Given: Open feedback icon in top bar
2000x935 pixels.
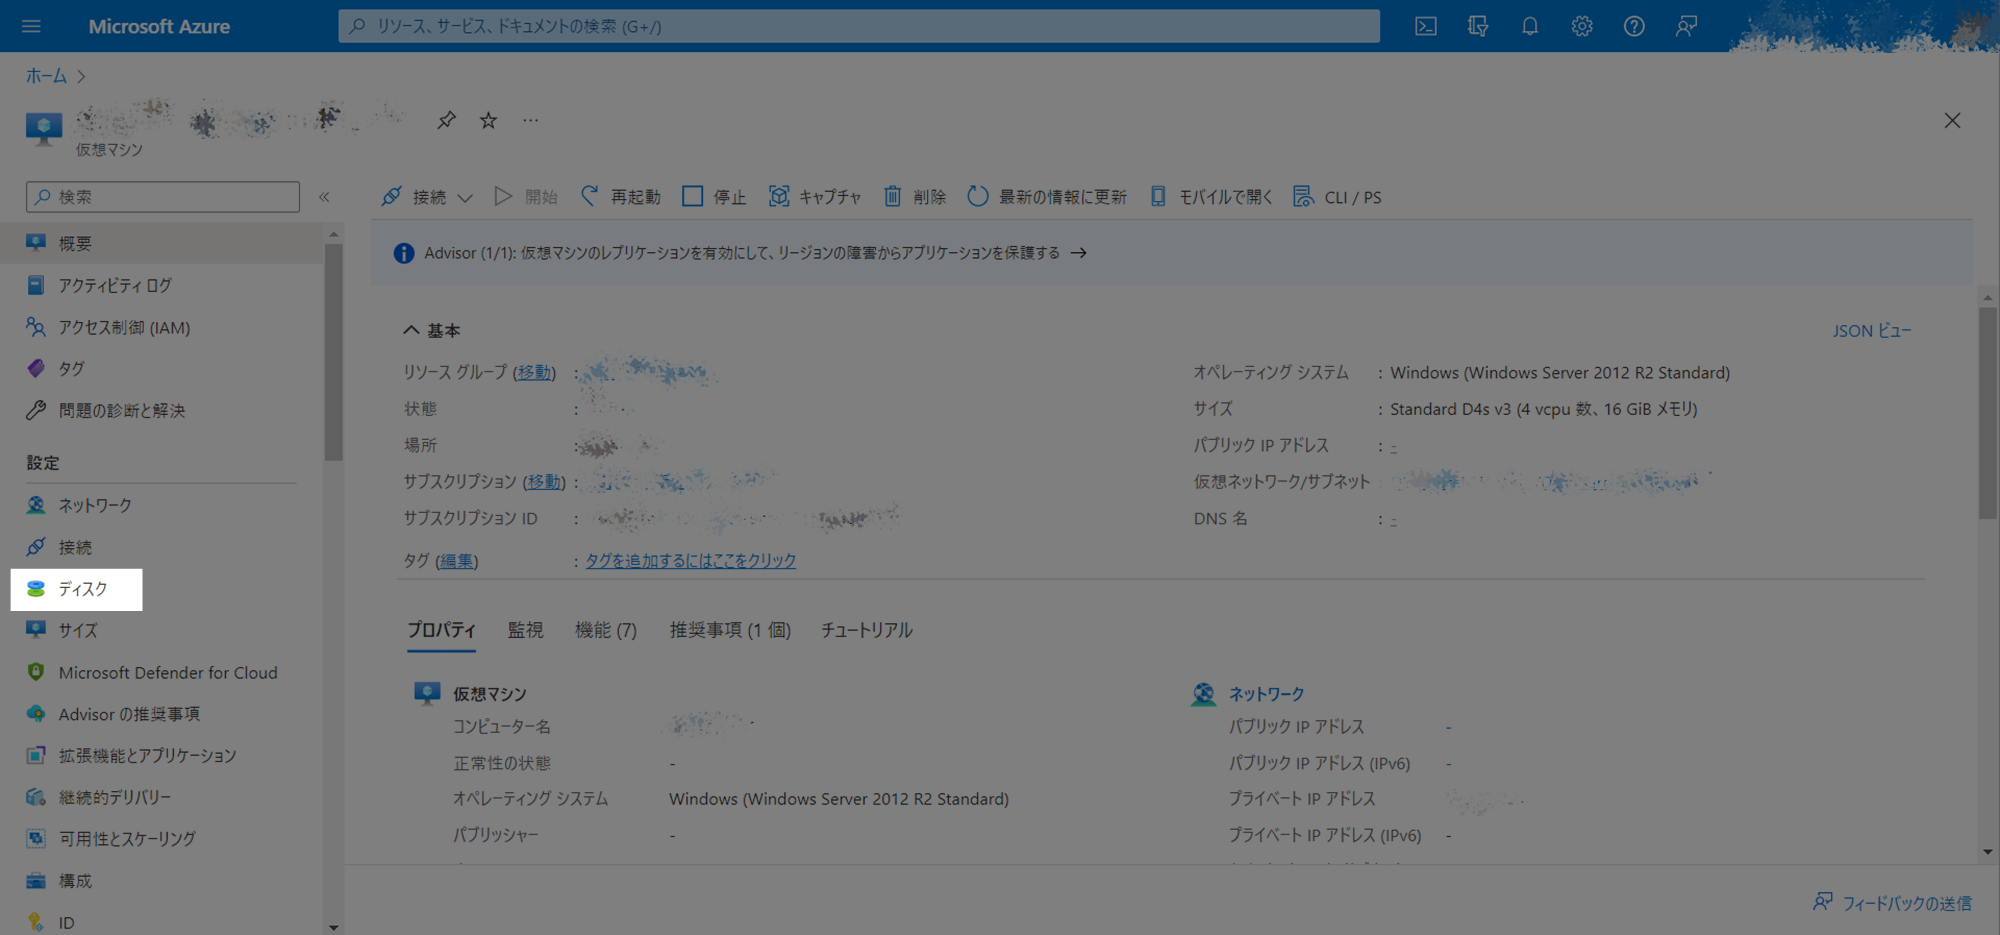Looking at the screenshot, I should pyautogui.click(x=1686, y=26).
